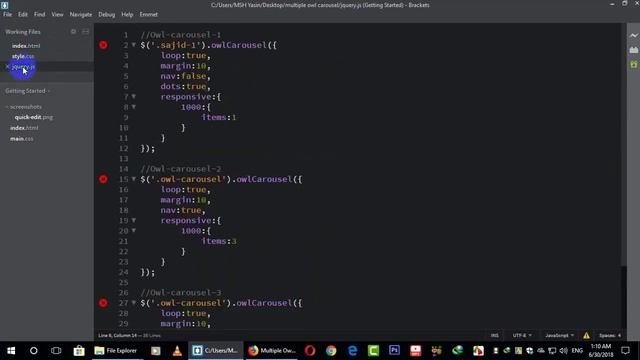
Task: Launch Photoshop from taskbar
Action: coord(394,351)
